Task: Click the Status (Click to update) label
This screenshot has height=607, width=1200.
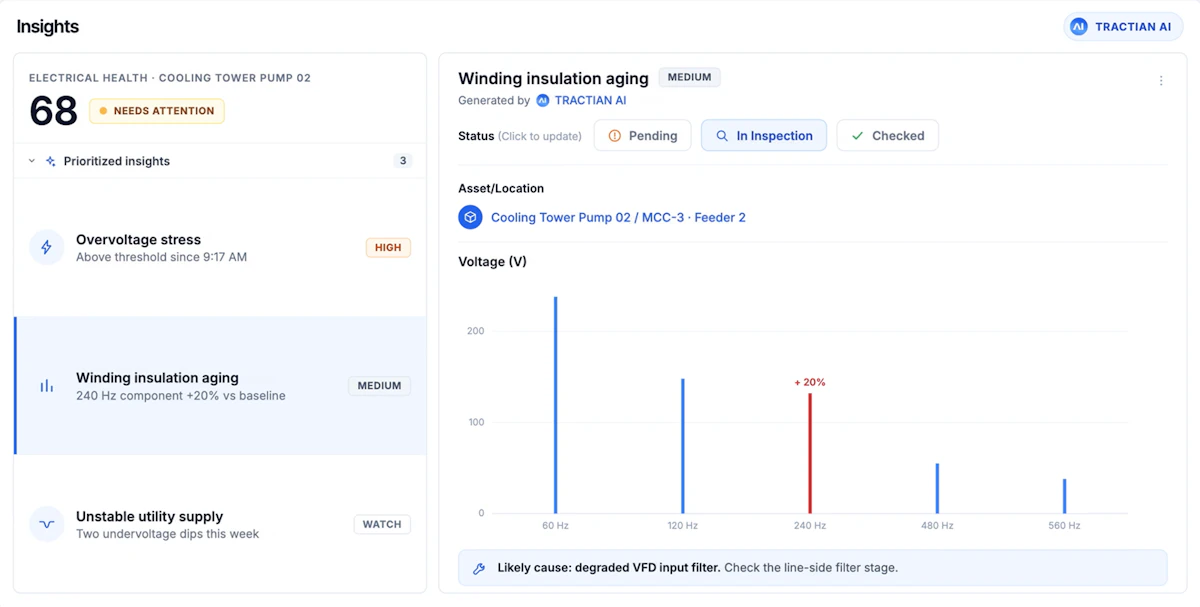Action: (x=520, y=136)
